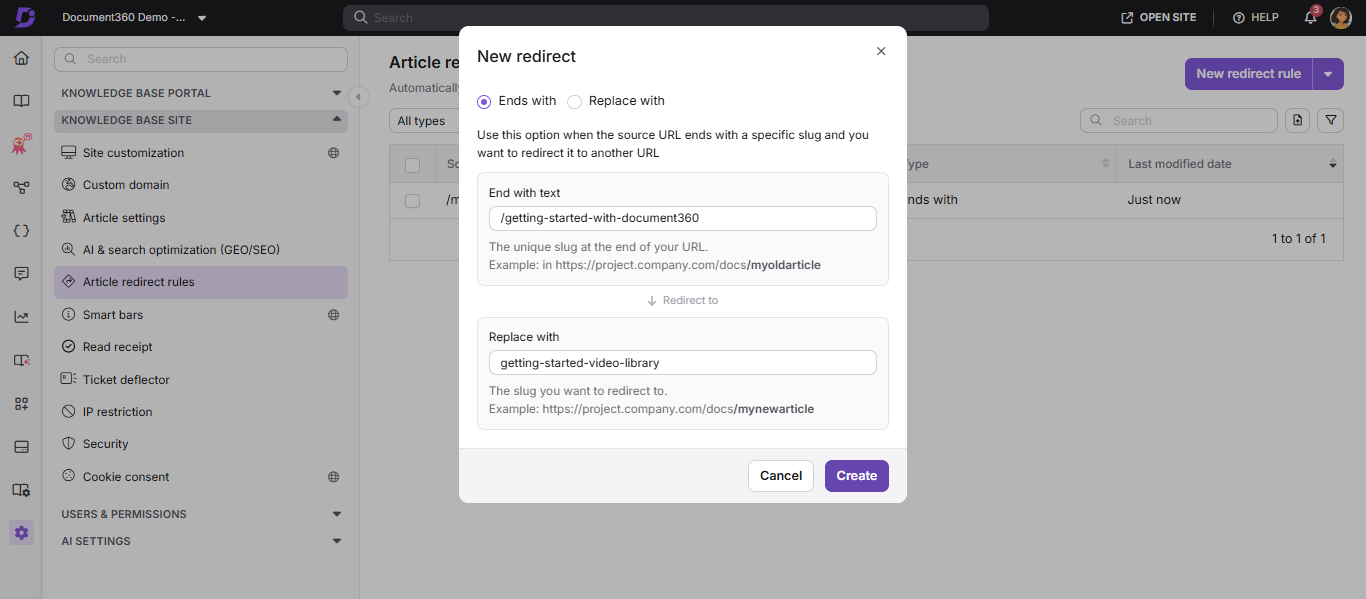Click the globe icon beside Cookie consent
Viewport: 1366px width, 599px height.
(334, 477)
